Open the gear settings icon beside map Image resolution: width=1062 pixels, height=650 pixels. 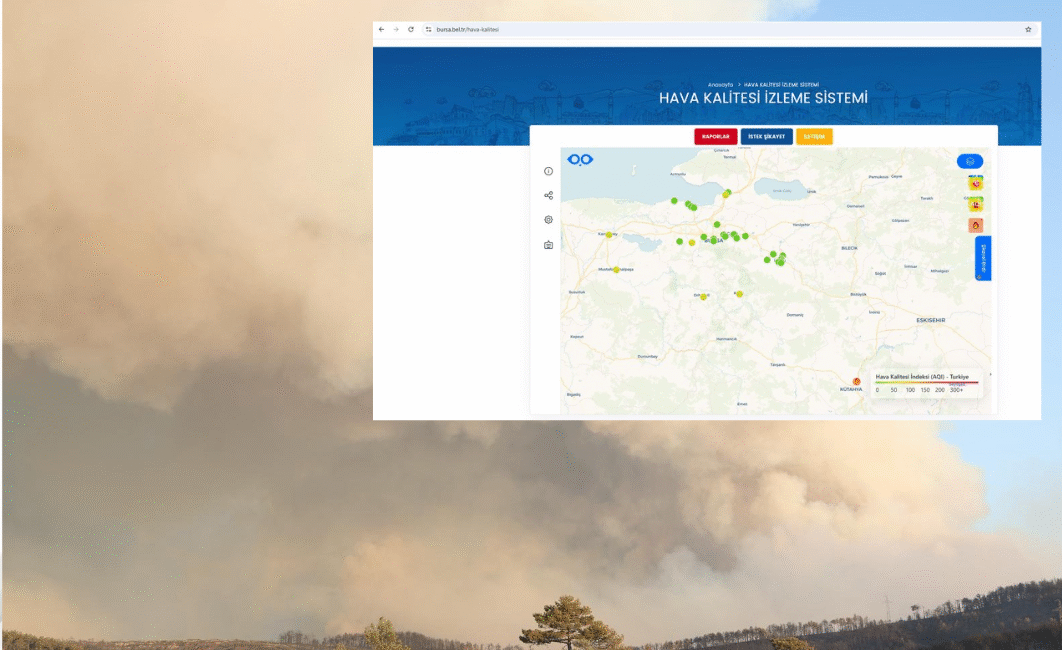(x=549, y=220)
